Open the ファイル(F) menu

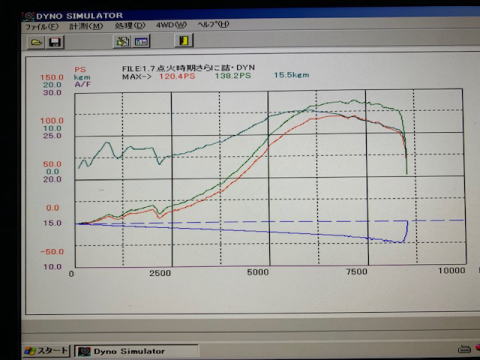click(x=42, y=27)
